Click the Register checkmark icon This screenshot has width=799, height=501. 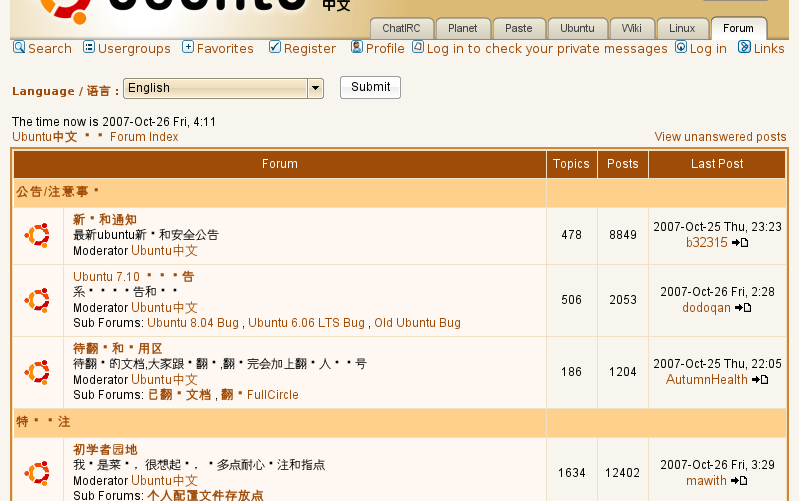click(x=275, y=47)
